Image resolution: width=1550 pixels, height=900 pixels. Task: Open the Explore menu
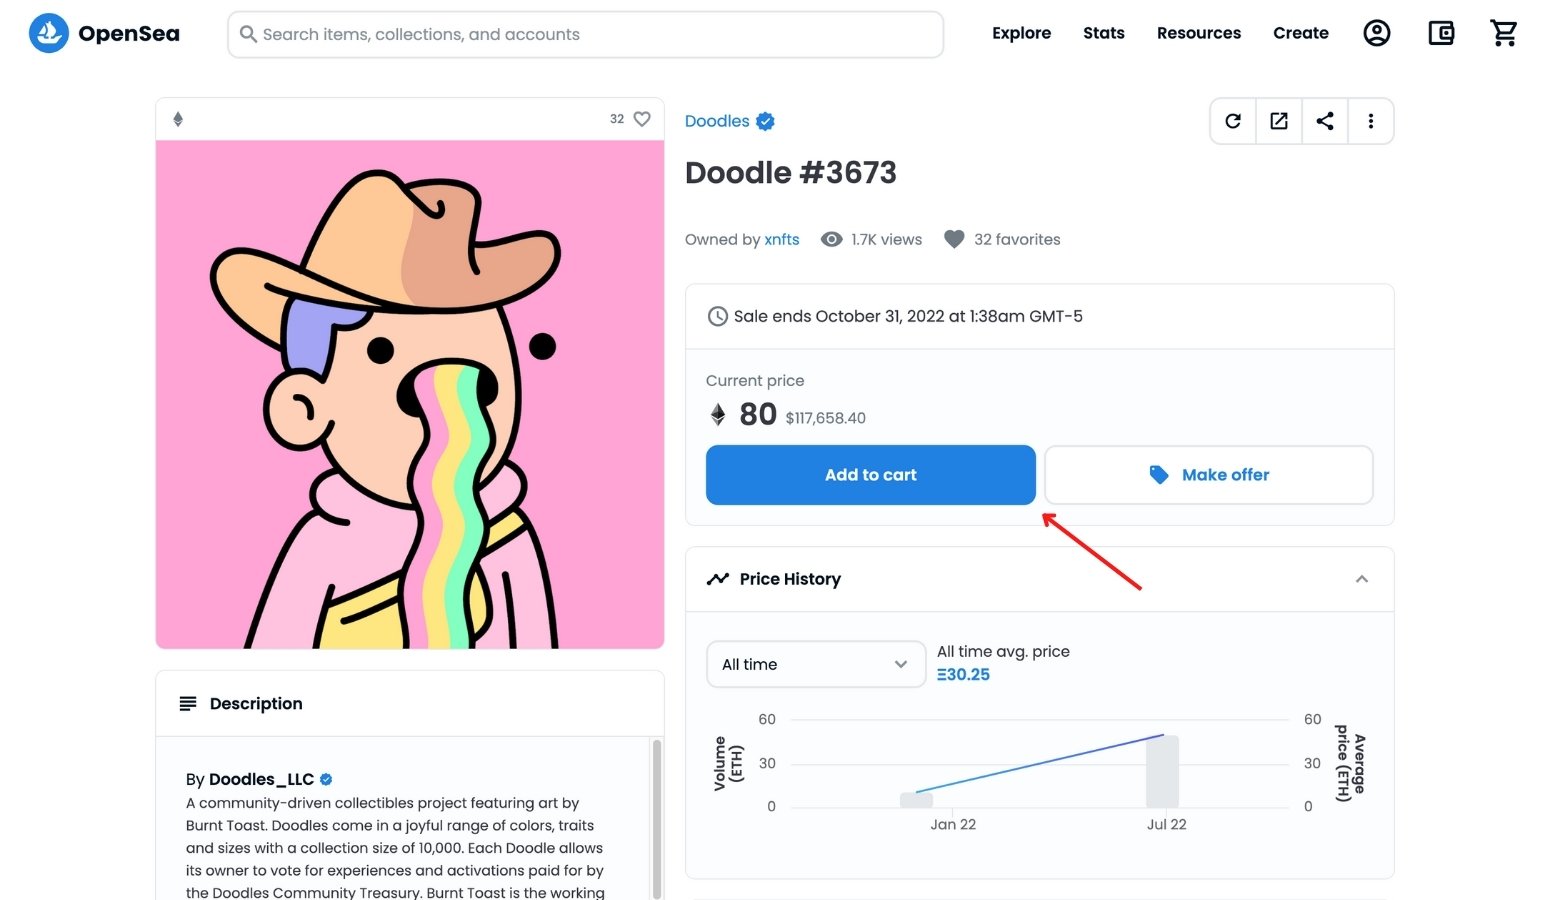click(1021, 33)
